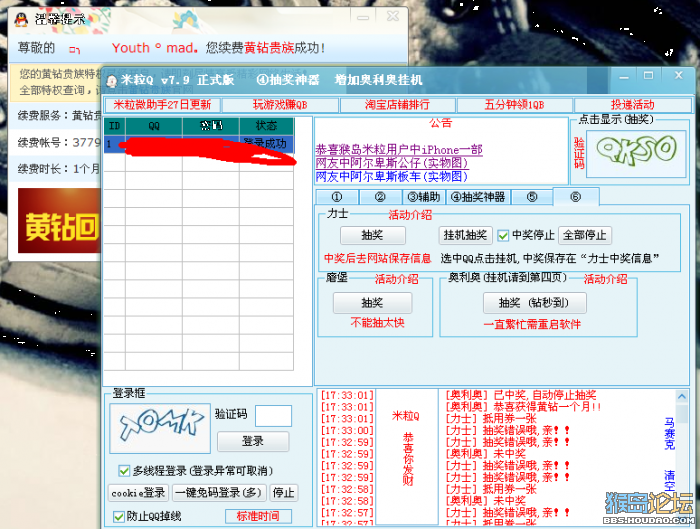Open the 米粒微助手27日更新 top link
This screenshot has height=529, width=700.
coord(162,105)
